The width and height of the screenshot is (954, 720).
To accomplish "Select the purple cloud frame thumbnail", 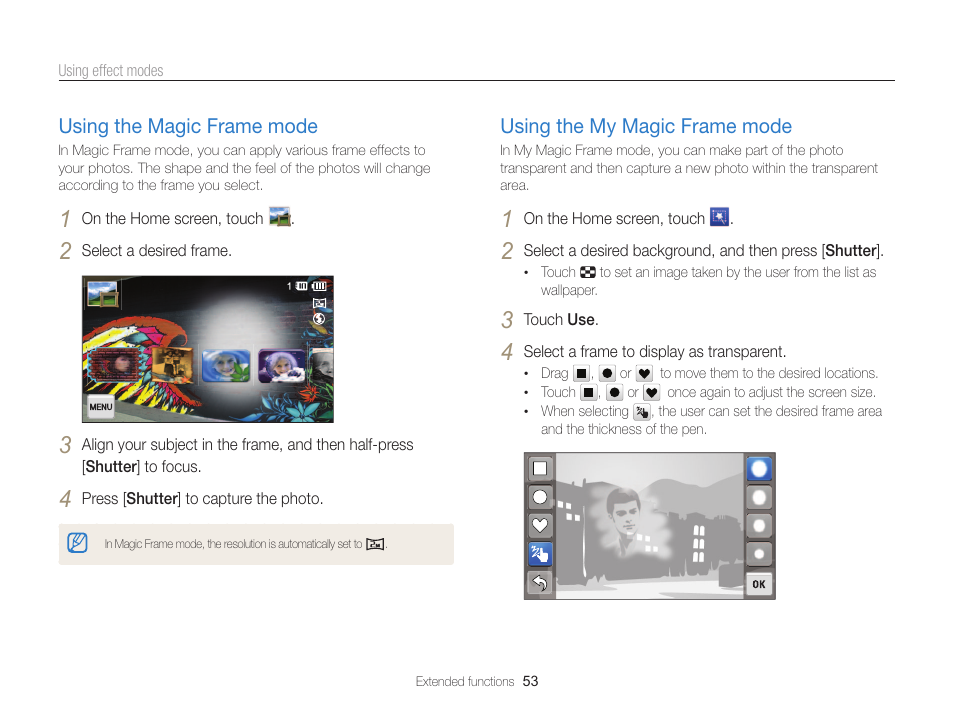I will coord(282,366).
